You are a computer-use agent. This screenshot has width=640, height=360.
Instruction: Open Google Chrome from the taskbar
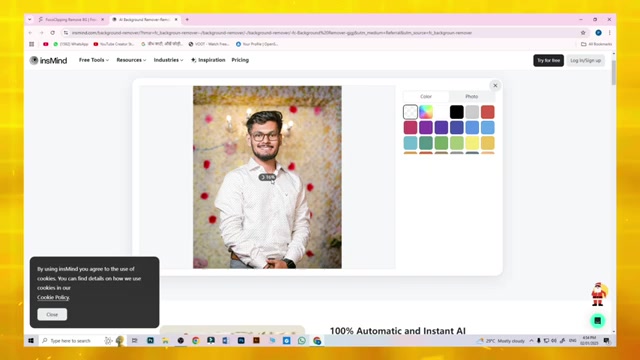coord(196,340)
